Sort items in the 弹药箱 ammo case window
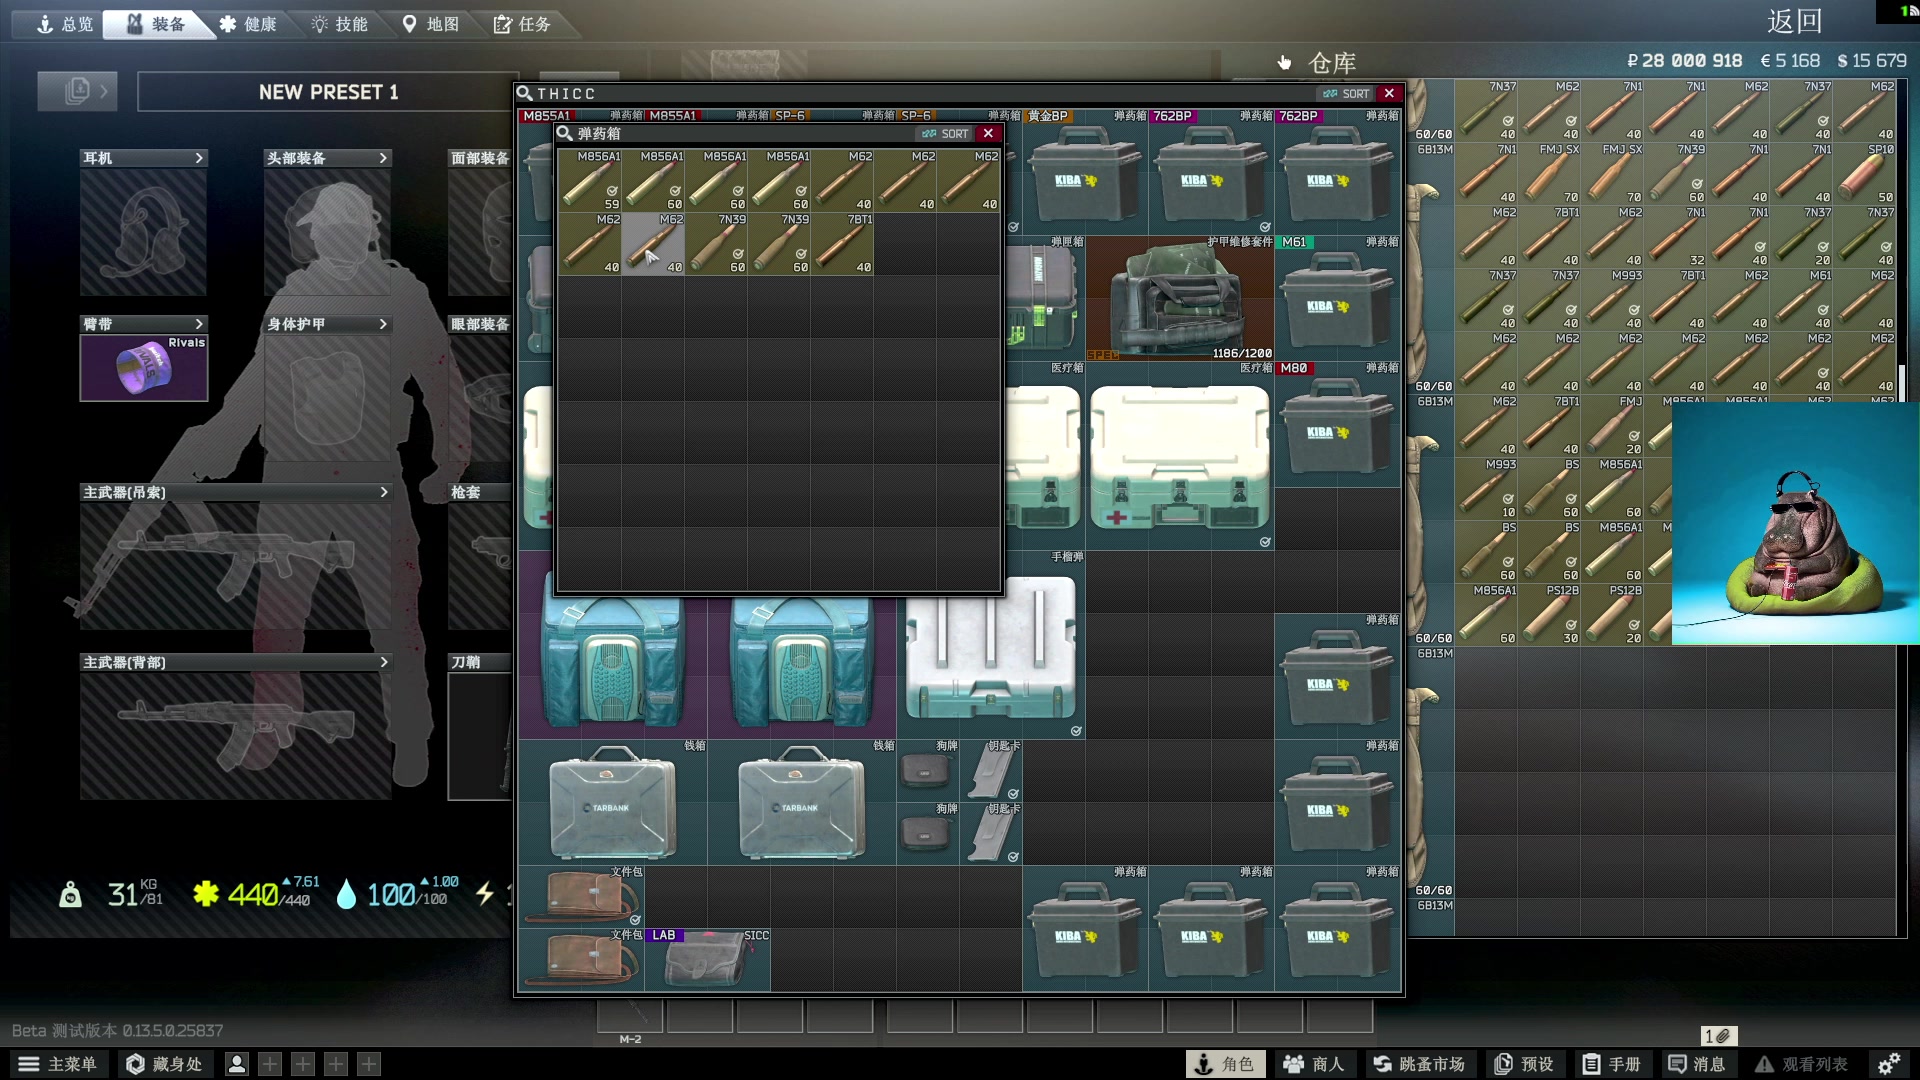 [x=946, y=134]
